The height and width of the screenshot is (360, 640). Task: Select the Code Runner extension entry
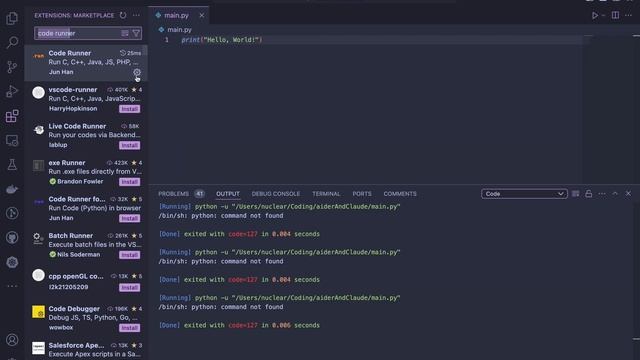click(86, 63)
